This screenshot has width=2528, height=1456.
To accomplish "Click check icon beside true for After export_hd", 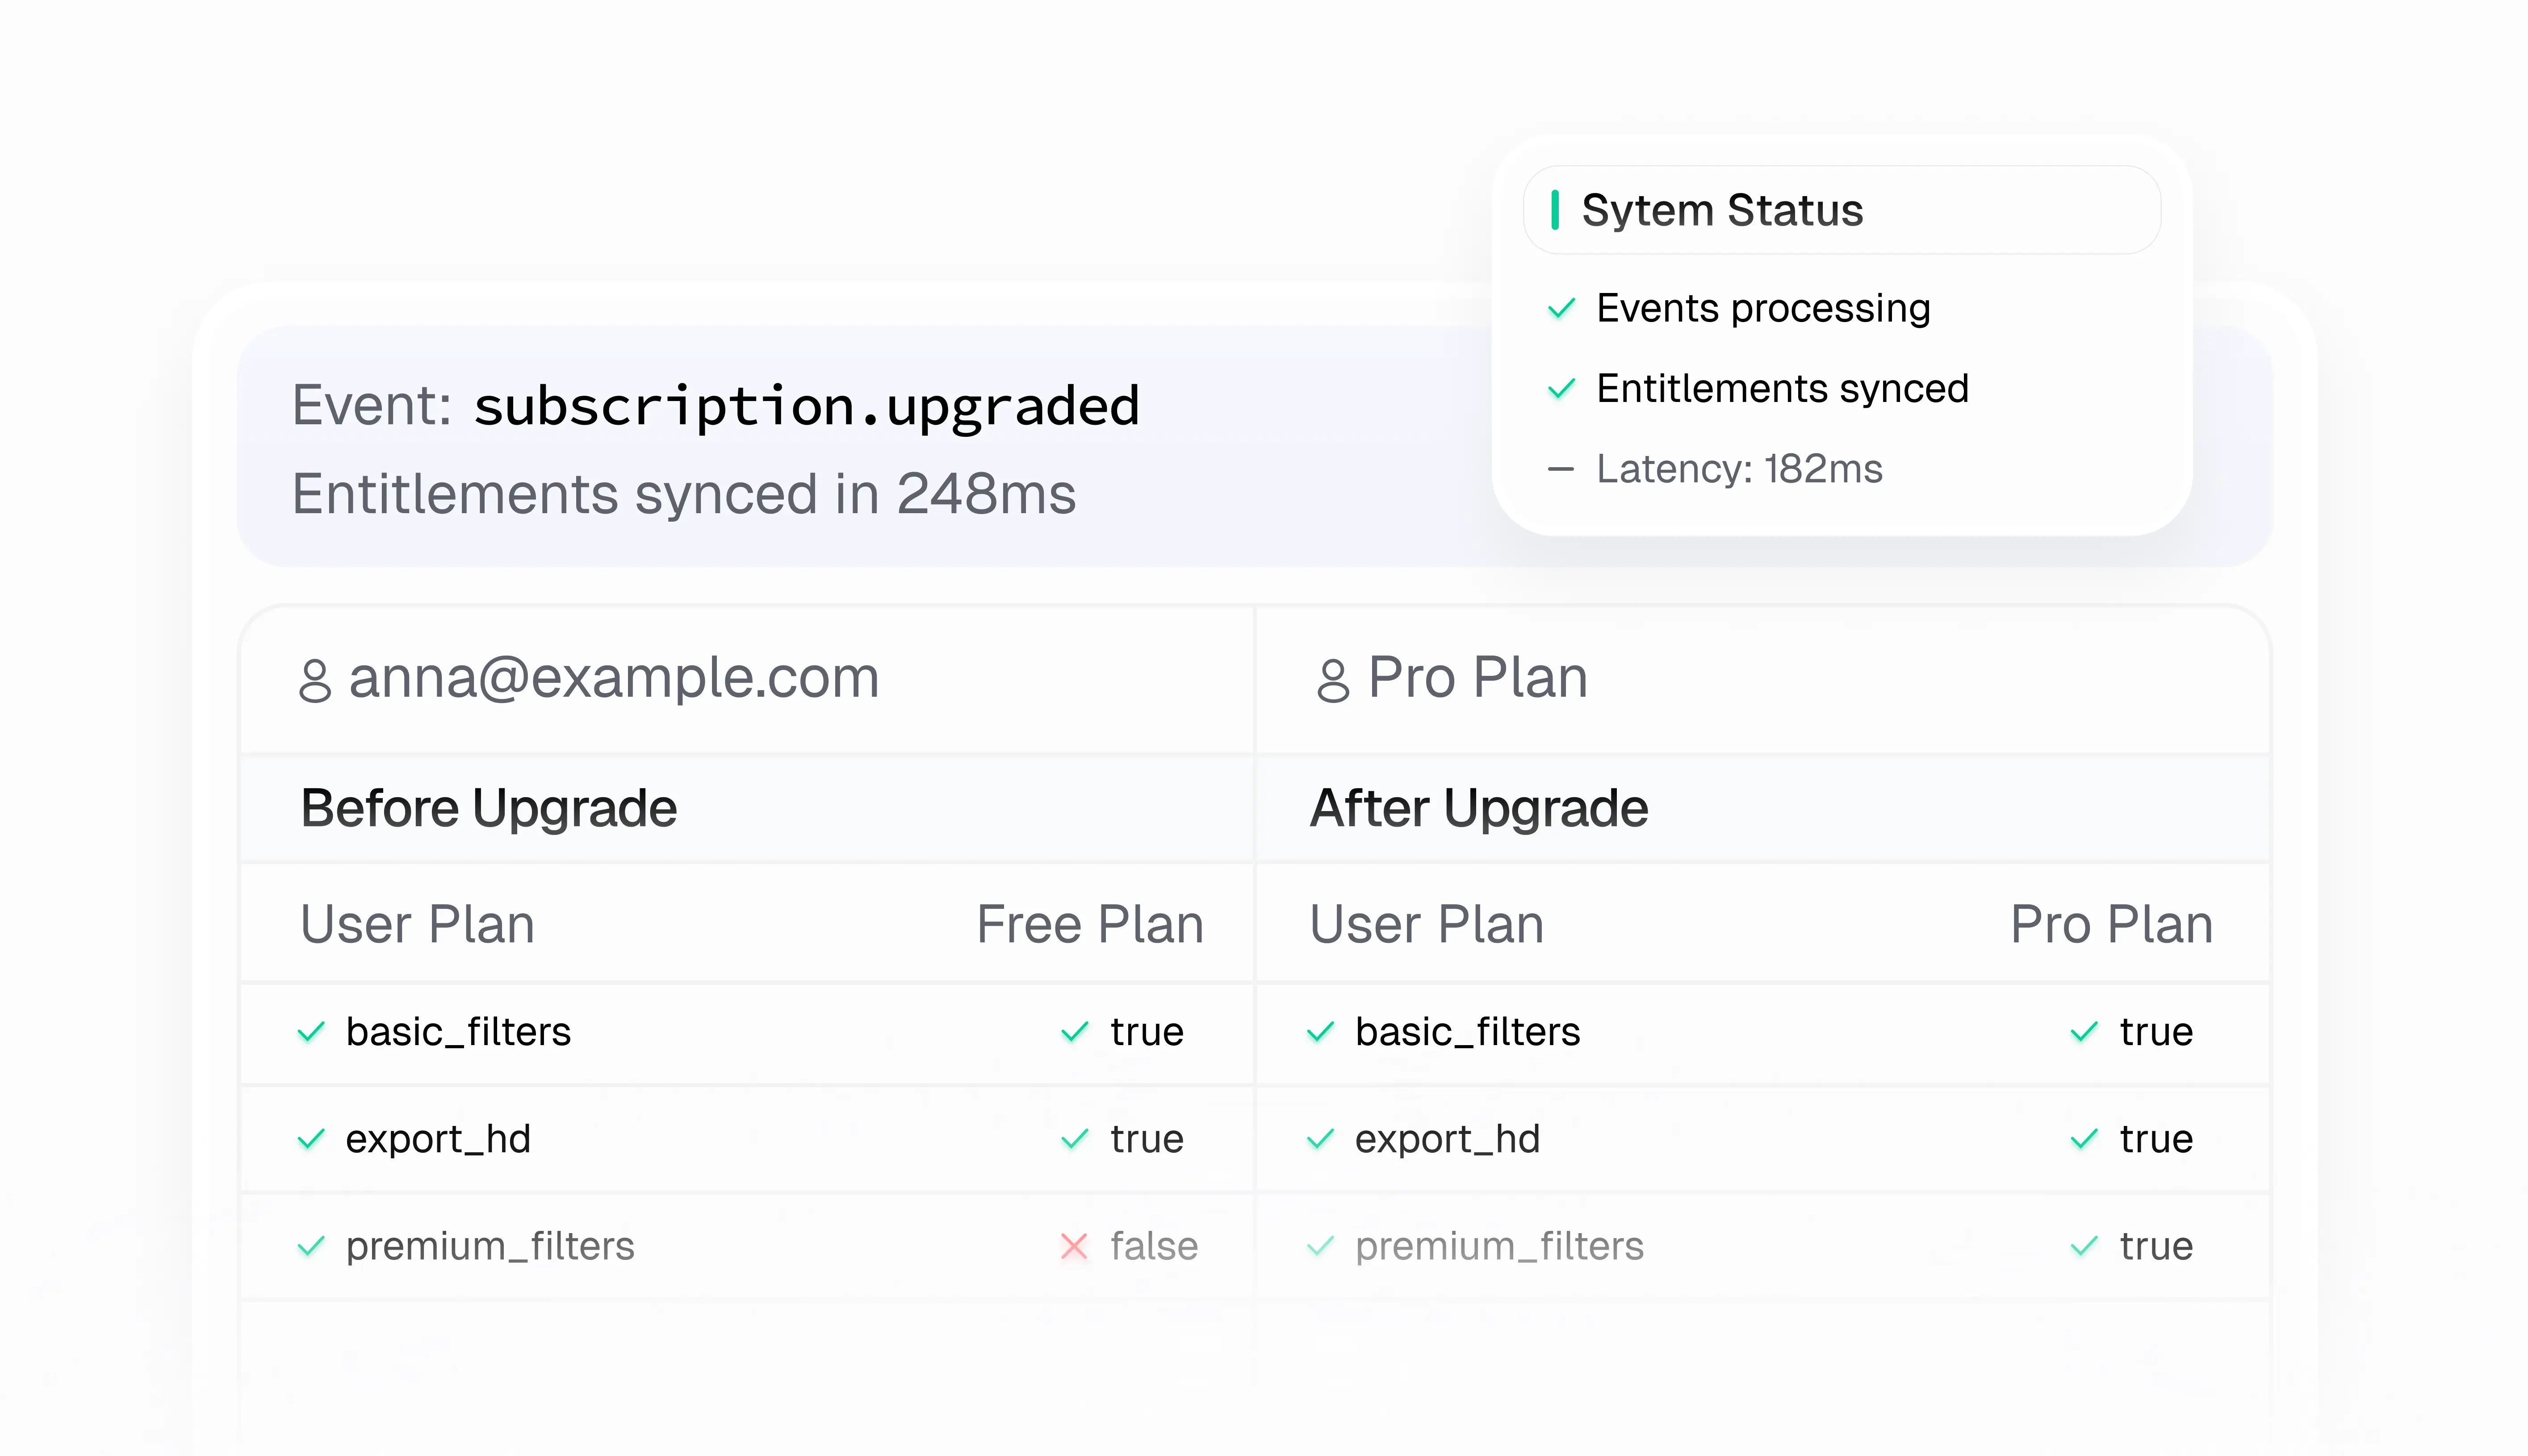I will tap(2084, 1139).
